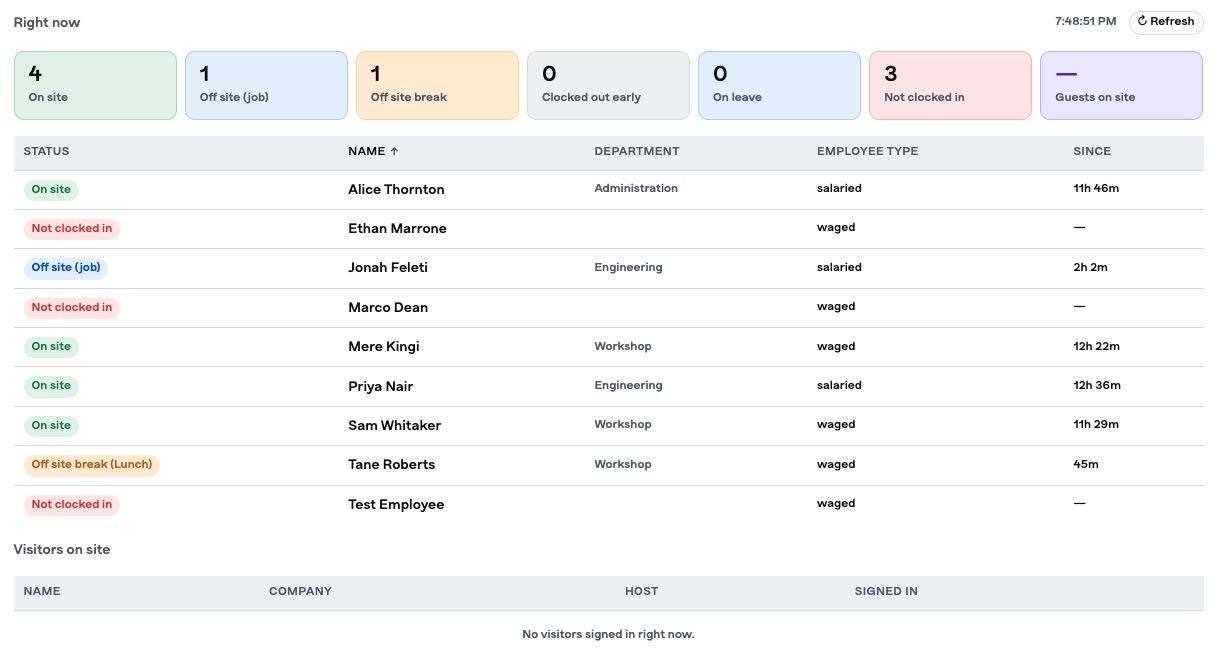Select Mere Kingi in the list
The width and height of the screenshot is (1220, 667).
[x=384, y=347]
